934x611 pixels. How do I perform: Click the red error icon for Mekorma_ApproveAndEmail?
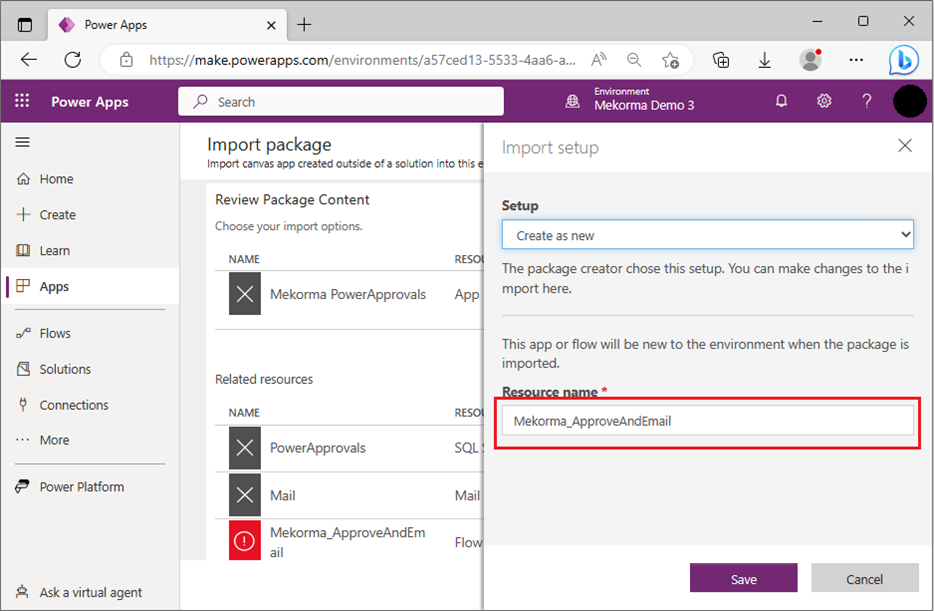(x=245, y=541)
